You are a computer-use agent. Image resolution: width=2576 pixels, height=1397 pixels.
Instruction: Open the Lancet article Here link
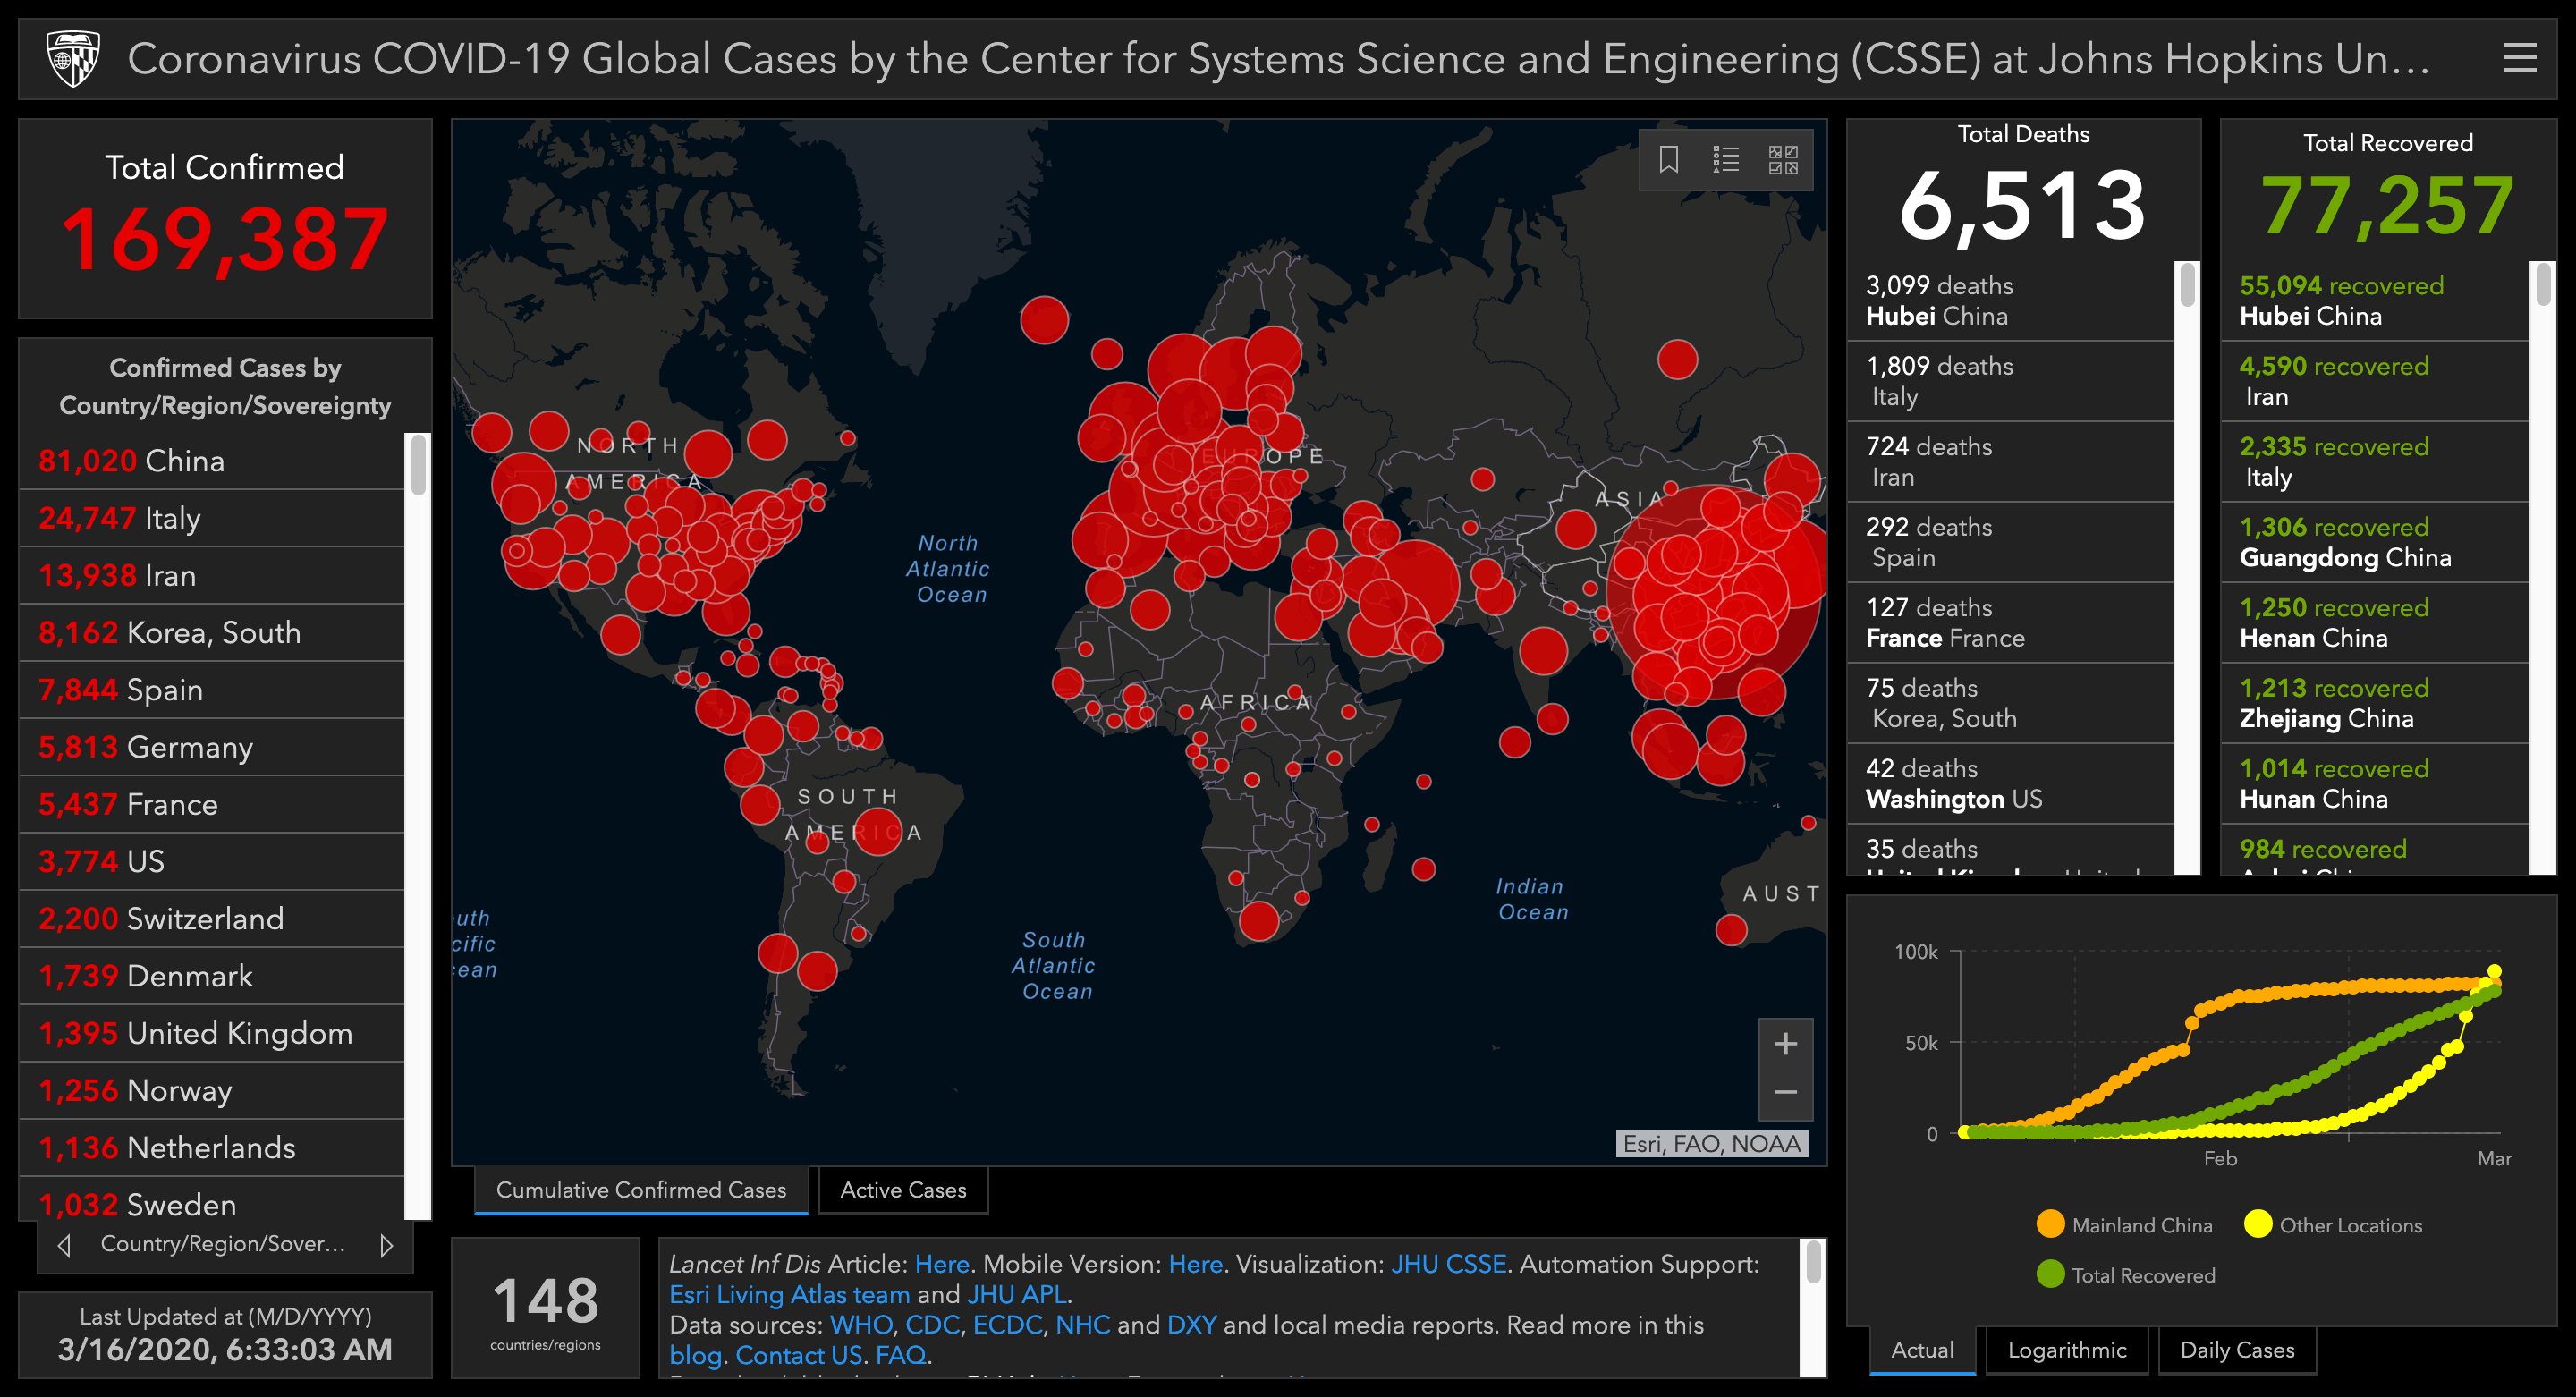(942, 1264)
